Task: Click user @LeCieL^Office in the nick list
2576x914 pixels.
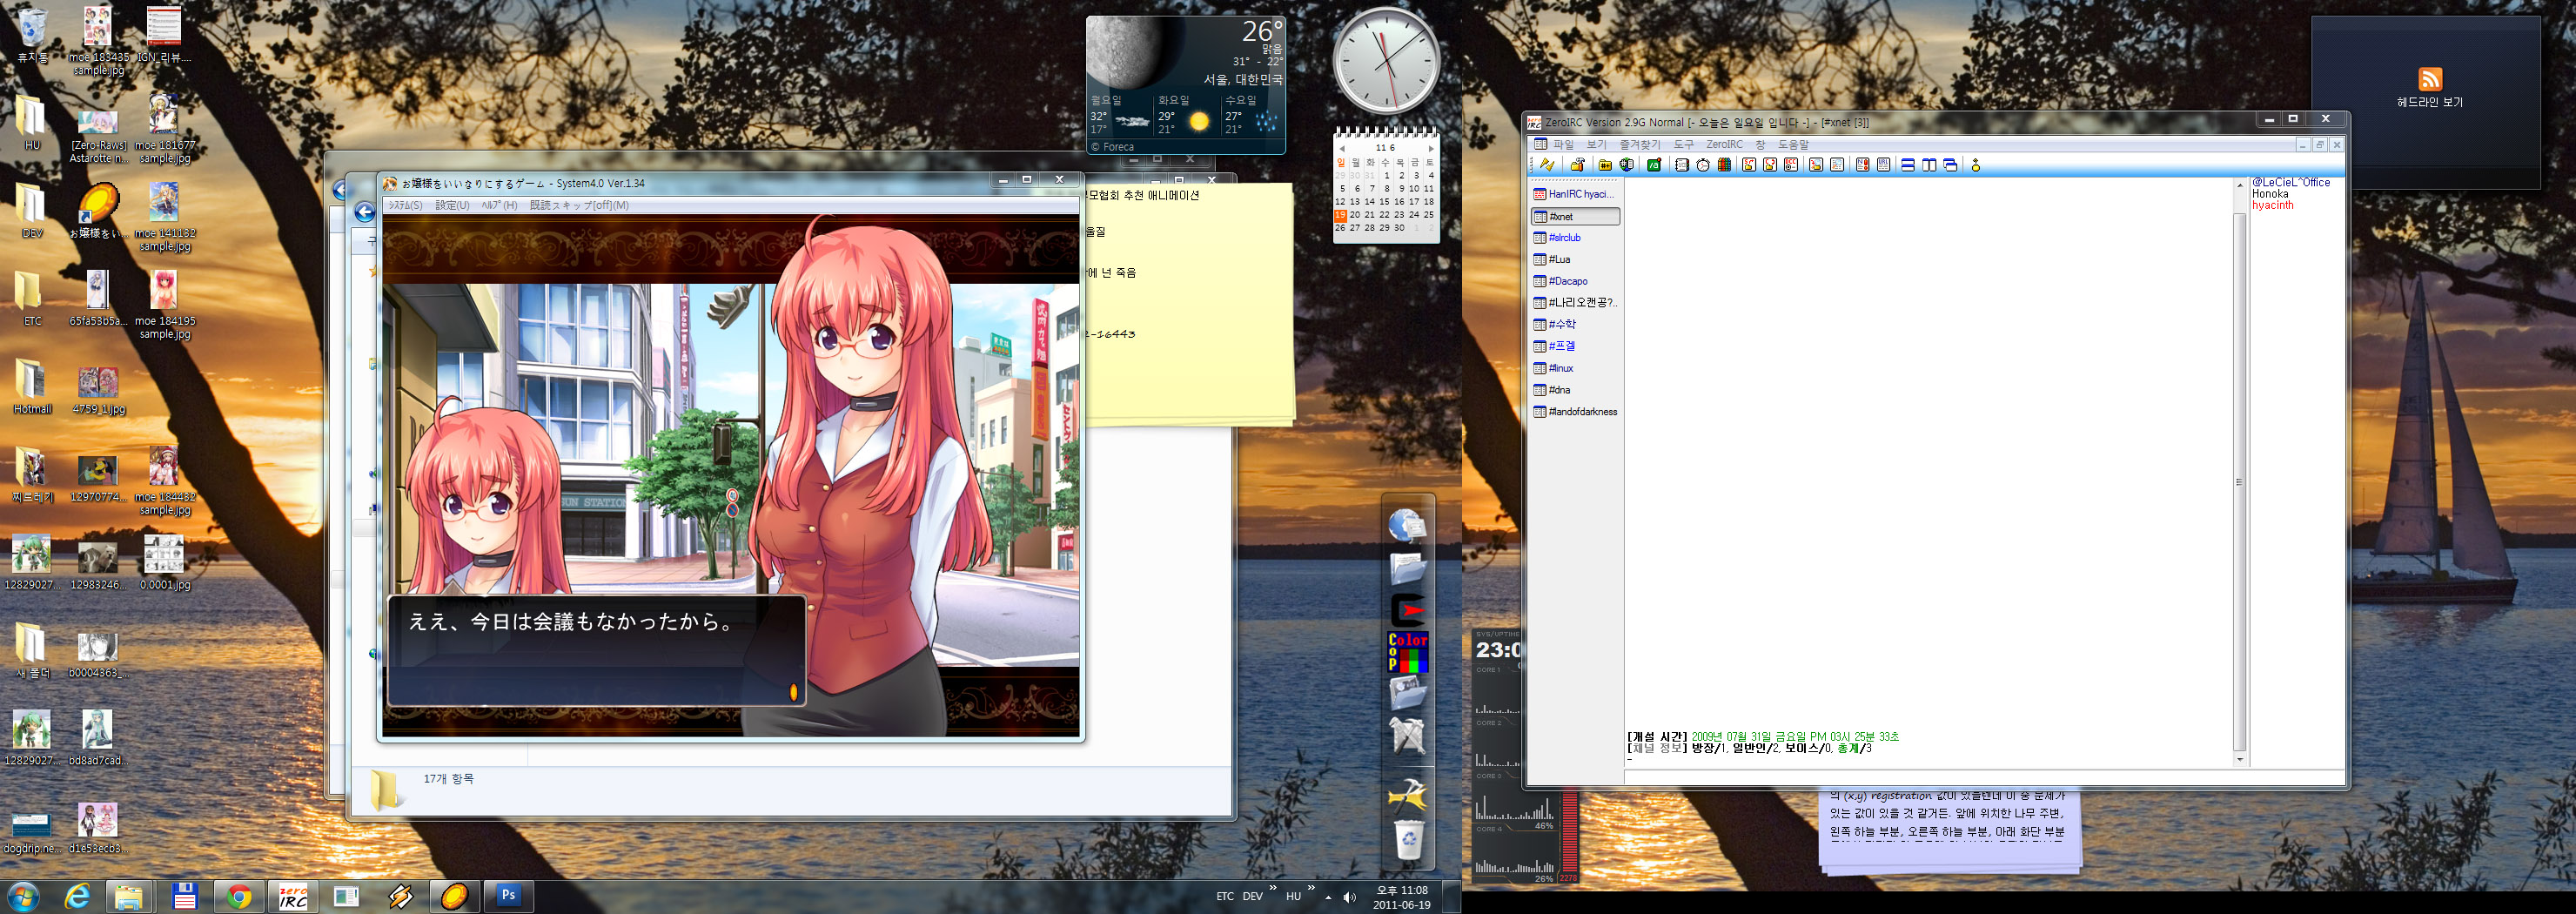Action: coord(2290,182)
